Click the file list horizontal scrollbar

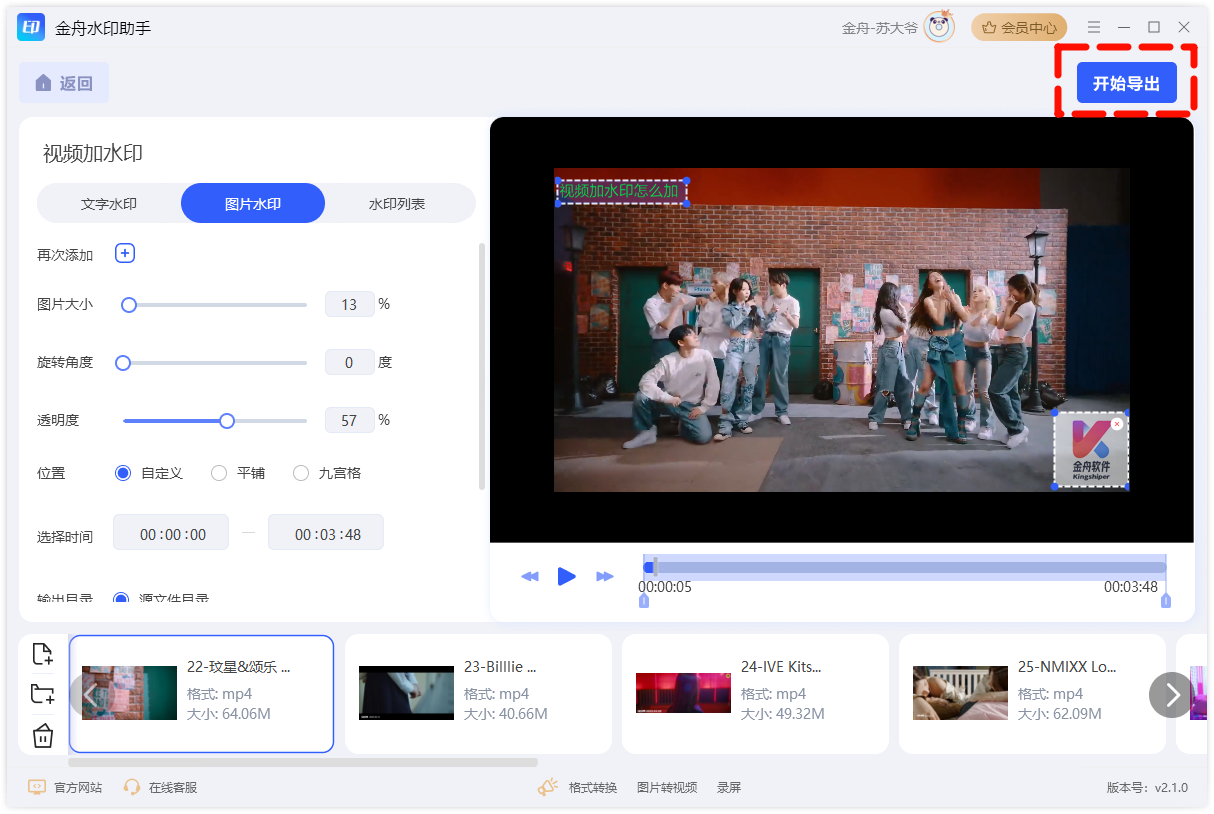click(303, 762)
